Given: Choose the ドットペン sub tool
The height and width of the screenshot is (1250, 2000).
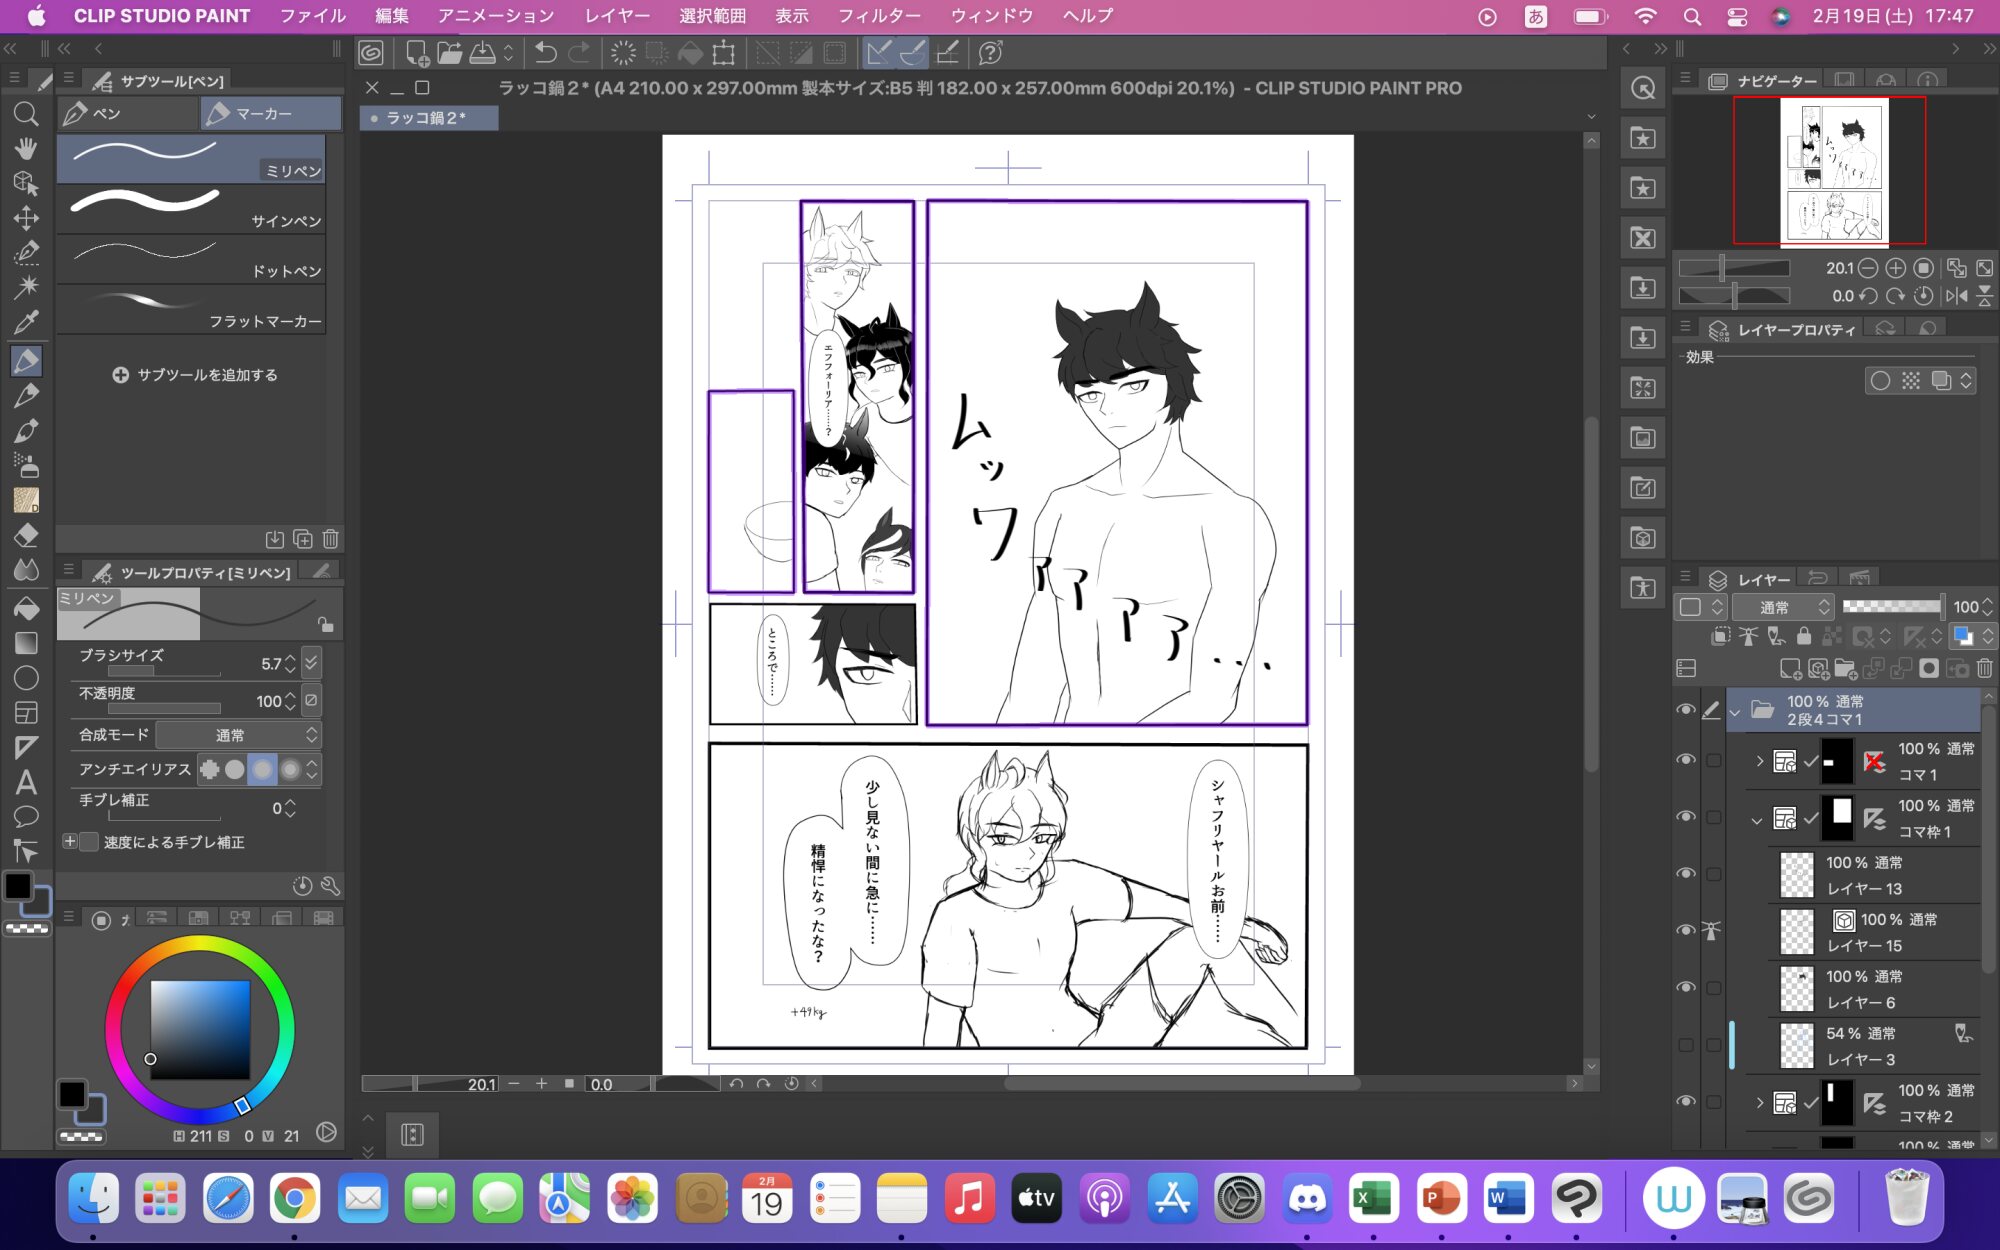Looking at the screenshot, I should (191, 259).
